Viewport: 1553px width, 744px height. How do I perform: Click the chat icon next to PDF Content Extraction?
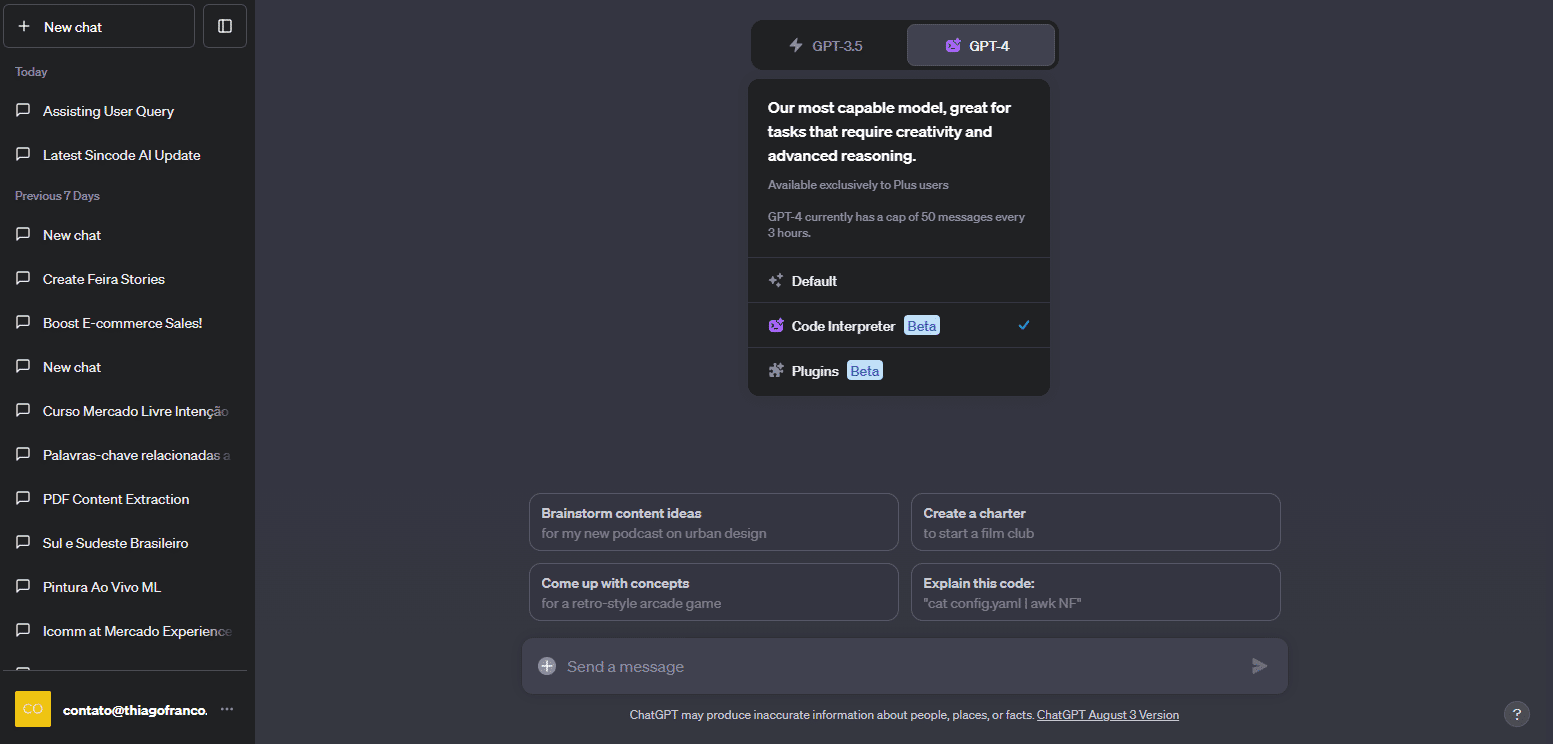[x=23, y=499]
